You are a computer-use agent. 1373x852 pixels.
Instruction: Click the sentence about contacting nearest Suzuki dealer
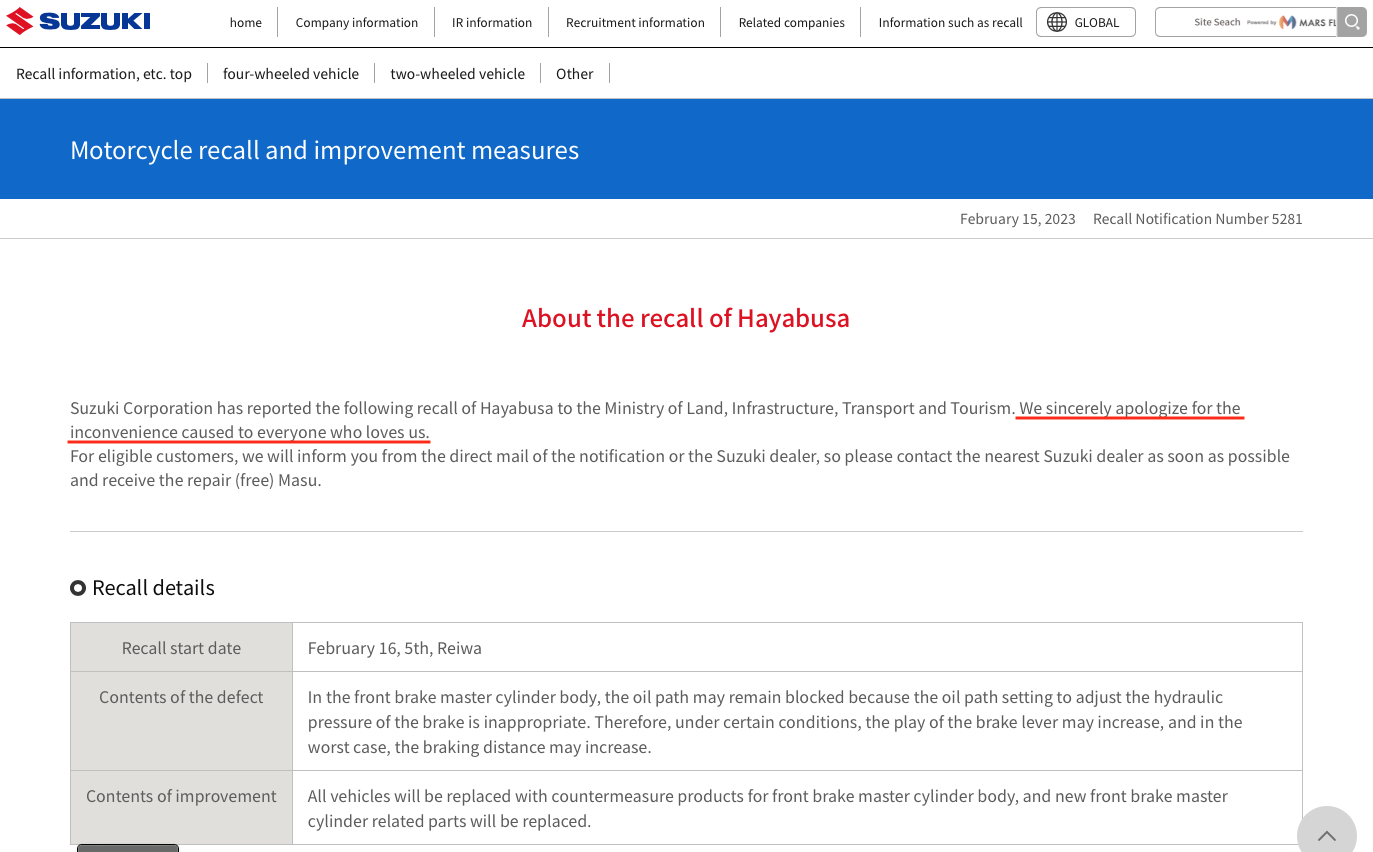[x=680, y=468]
